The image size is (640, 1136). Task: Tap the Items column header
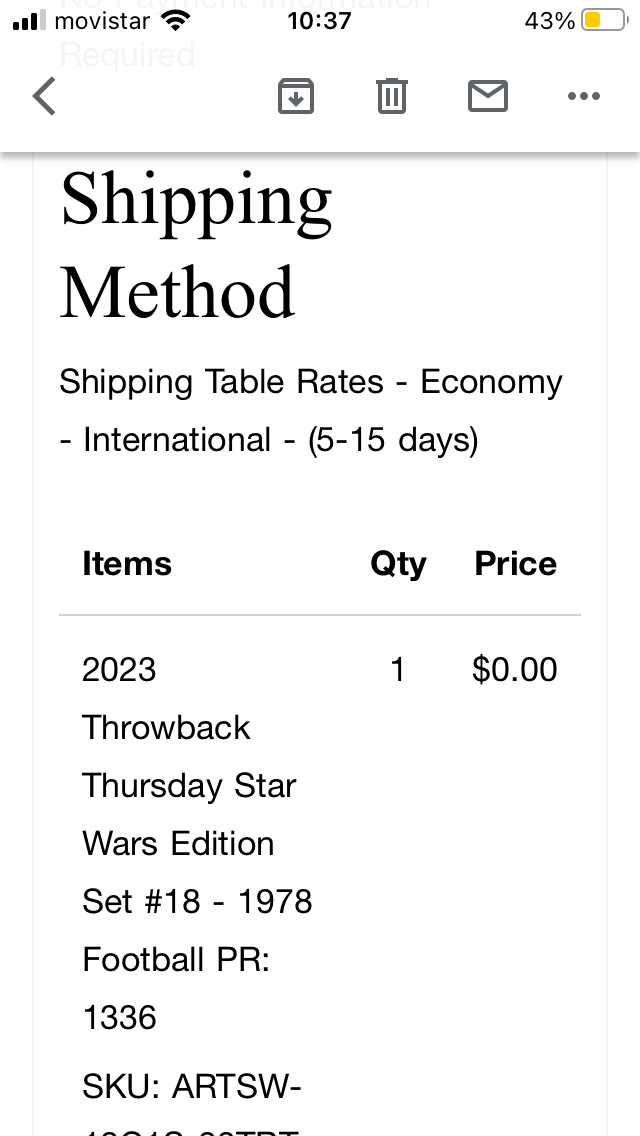pyautogui.click(x=127, y=564)
